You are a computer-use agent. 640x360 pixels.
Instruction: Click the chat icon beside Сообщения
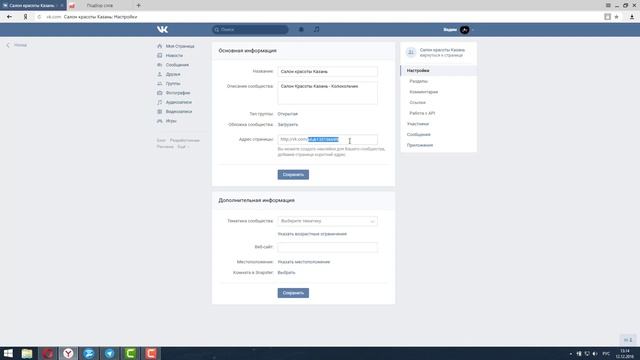tap(160, 65)
